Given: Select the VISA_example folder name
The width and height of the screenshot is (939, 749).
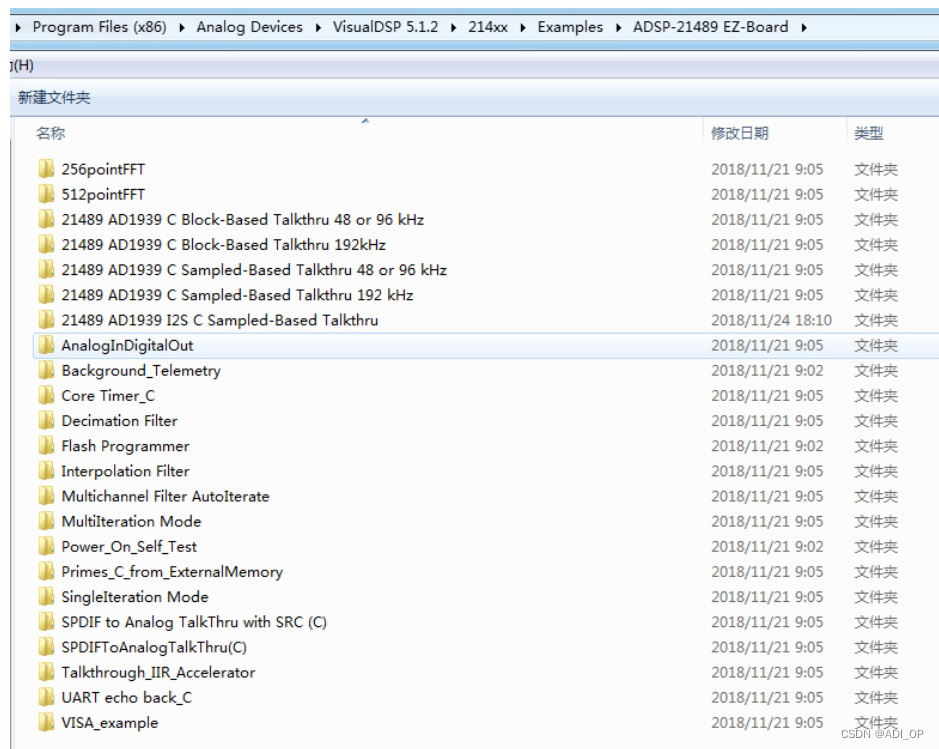Looking at the screenshot, I should click(x=110, y=723).
